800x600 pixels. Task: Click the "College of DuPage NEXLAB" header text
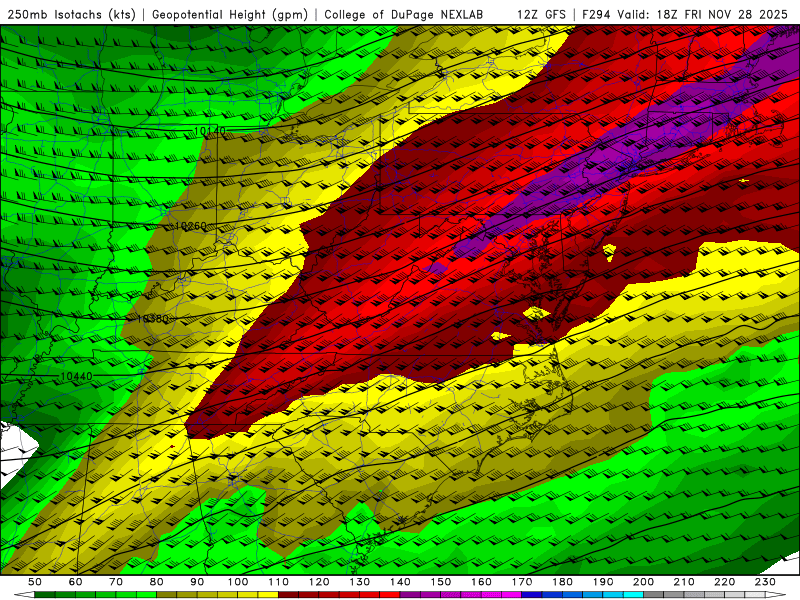coord(403,14)
